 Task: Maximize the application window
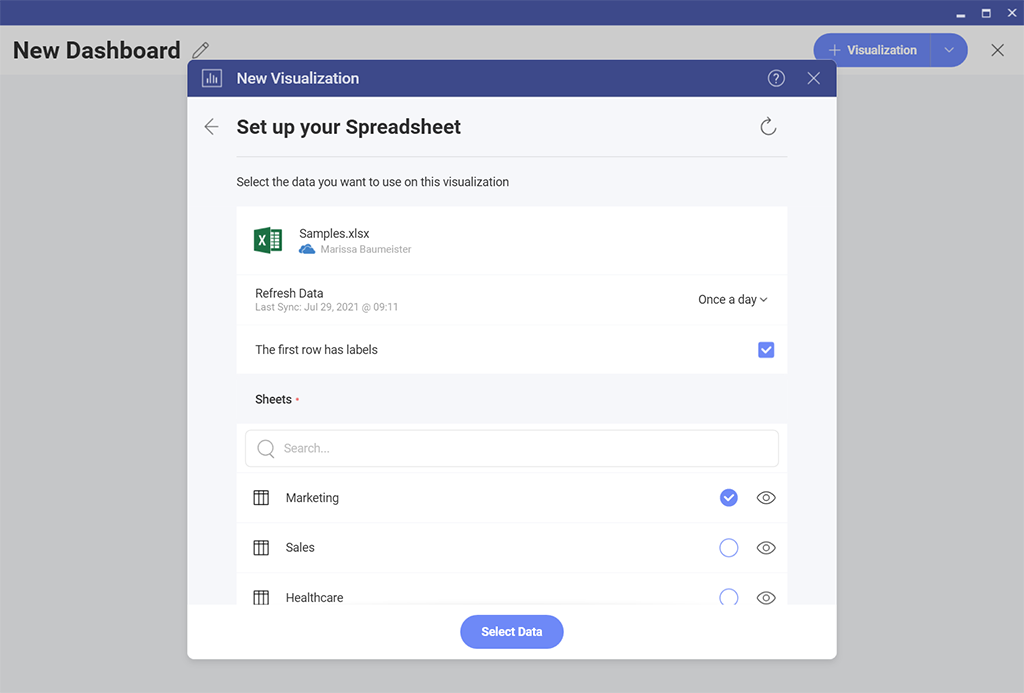click(x=986, y=13)
